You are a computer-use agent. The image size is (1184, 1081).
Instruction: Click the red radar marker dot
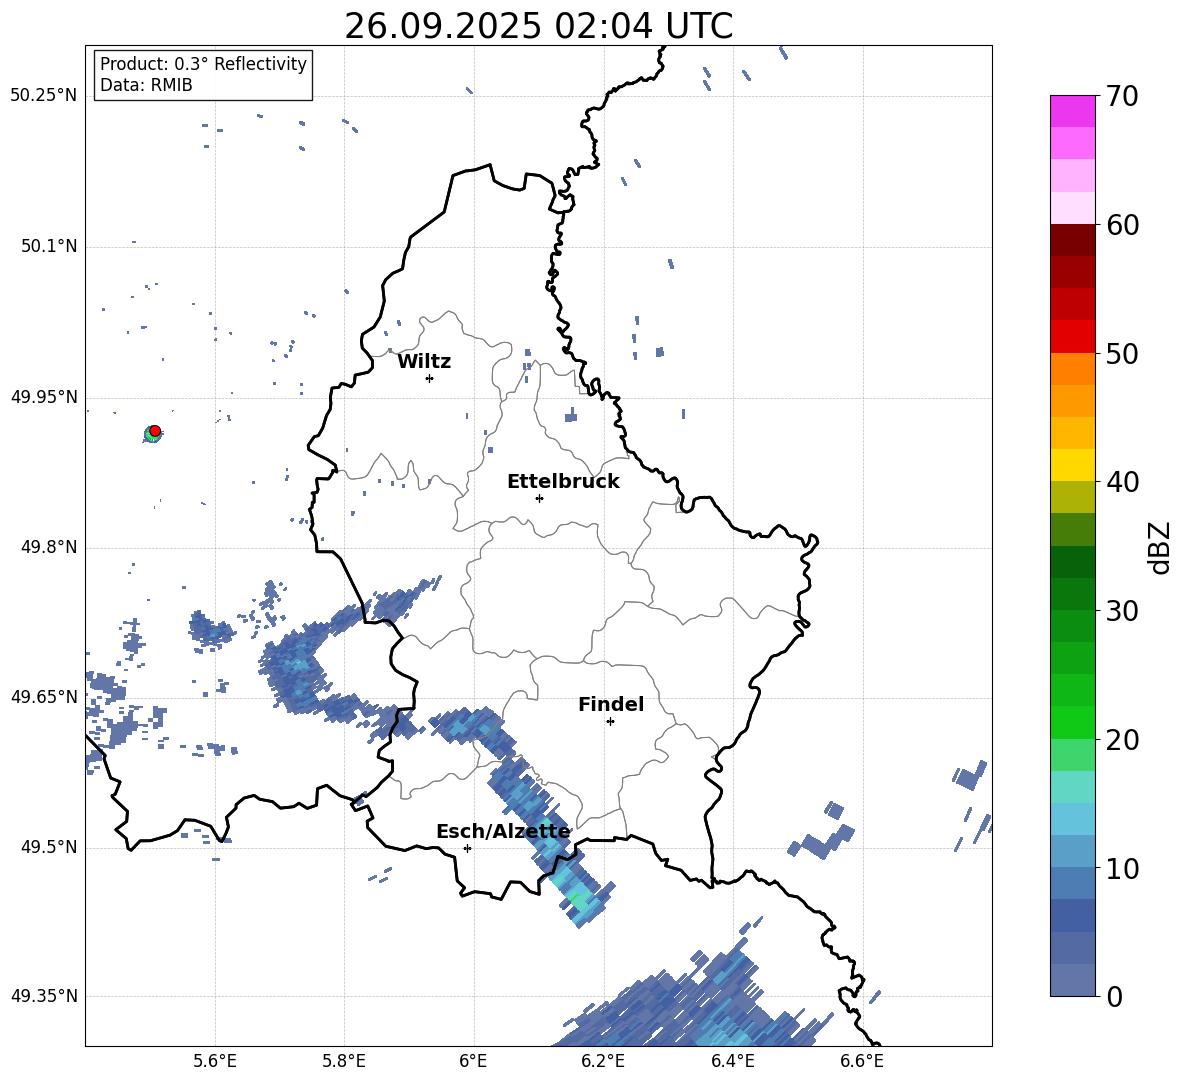(155, 431)
